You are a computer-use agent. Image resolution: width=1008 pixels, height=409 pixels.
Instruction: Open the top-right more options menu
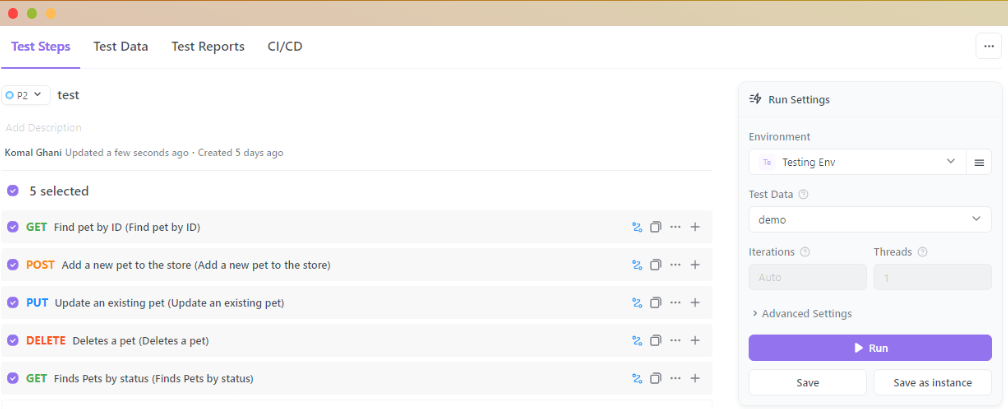(988, 46)
